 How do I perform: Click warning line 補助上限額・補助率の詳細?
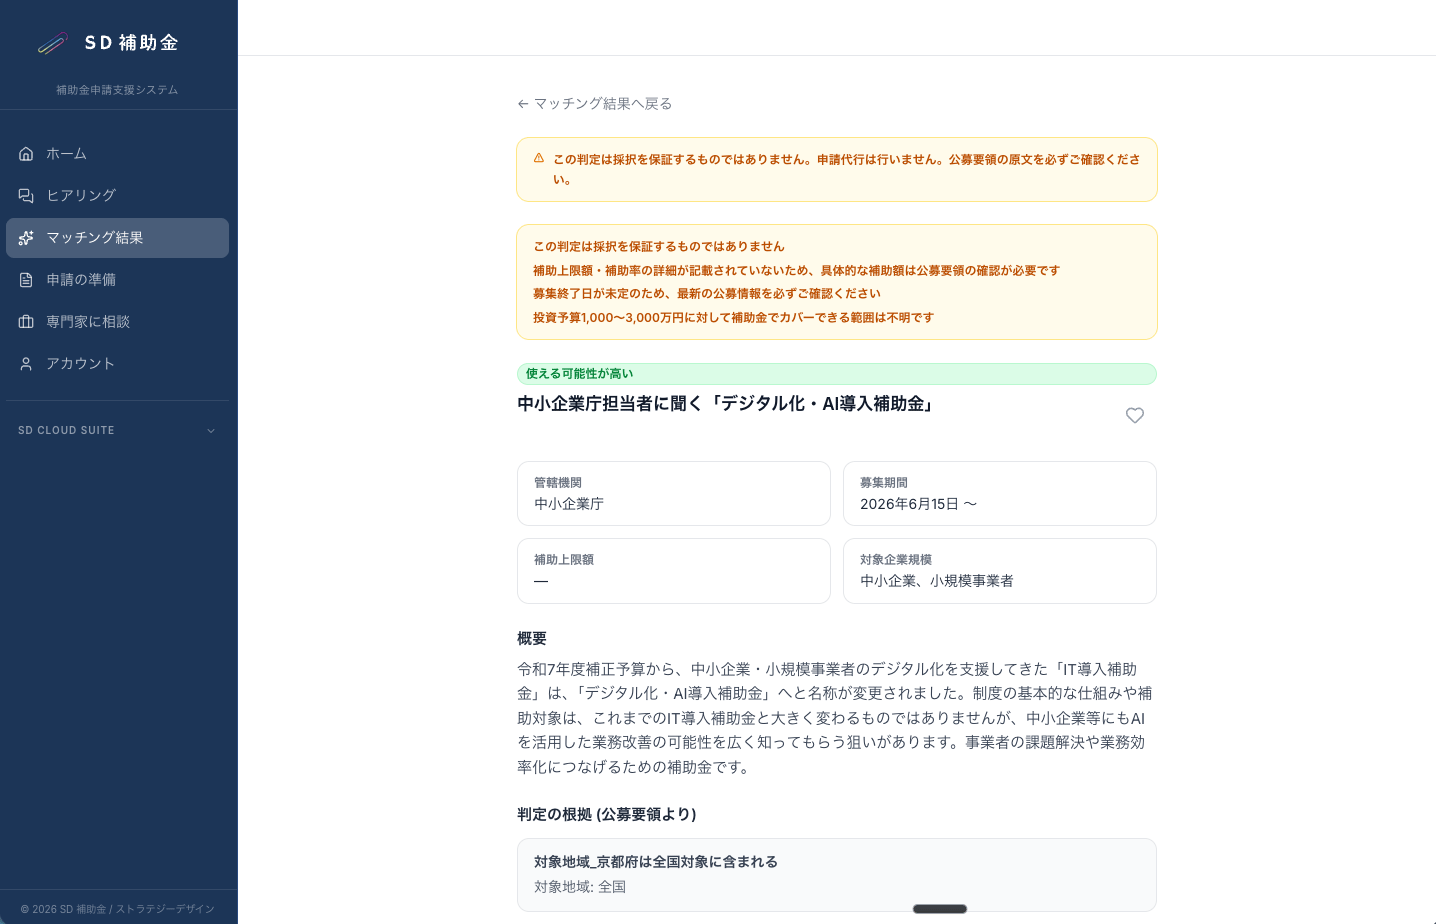coord(796,271)
